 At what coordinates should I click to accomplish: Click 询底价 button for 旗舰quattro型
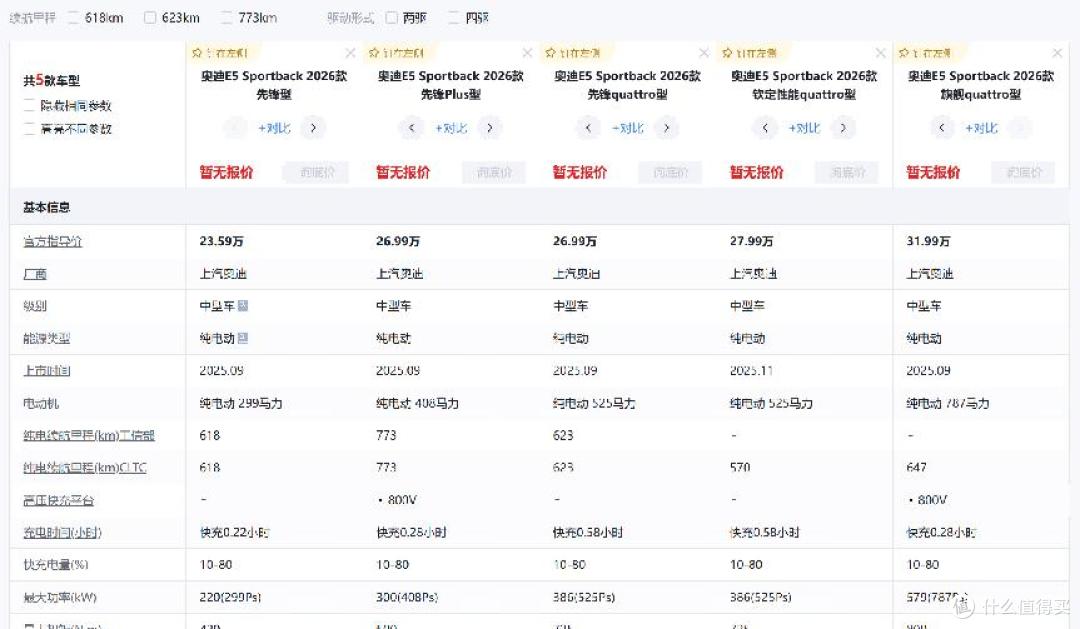click(x=1024, y=172)
